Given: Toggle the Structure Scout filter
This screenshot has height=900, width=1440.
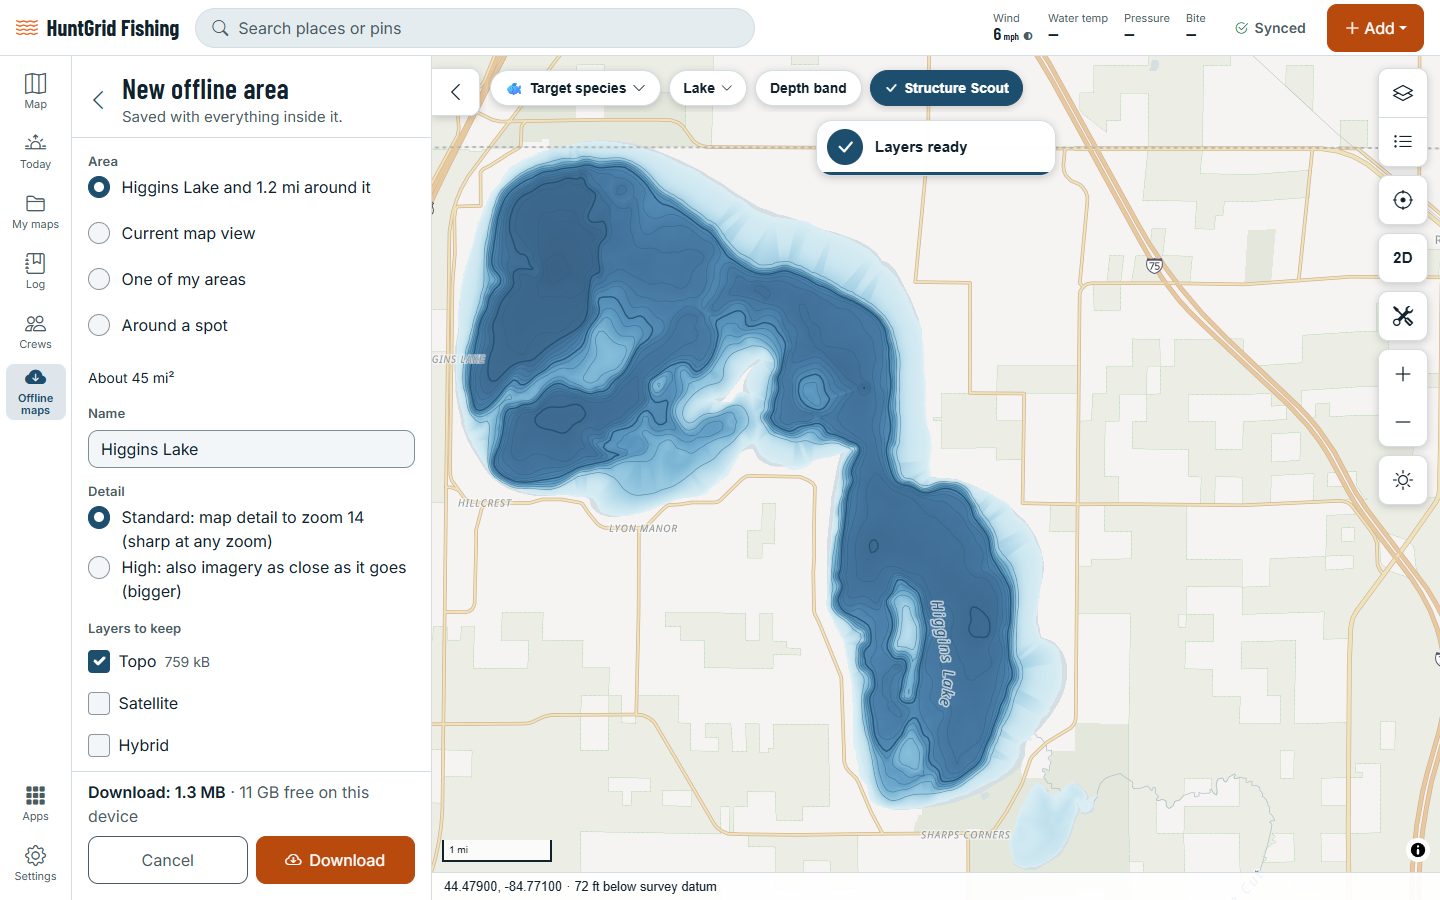Looking at the screenshot, I should [946, 88].
